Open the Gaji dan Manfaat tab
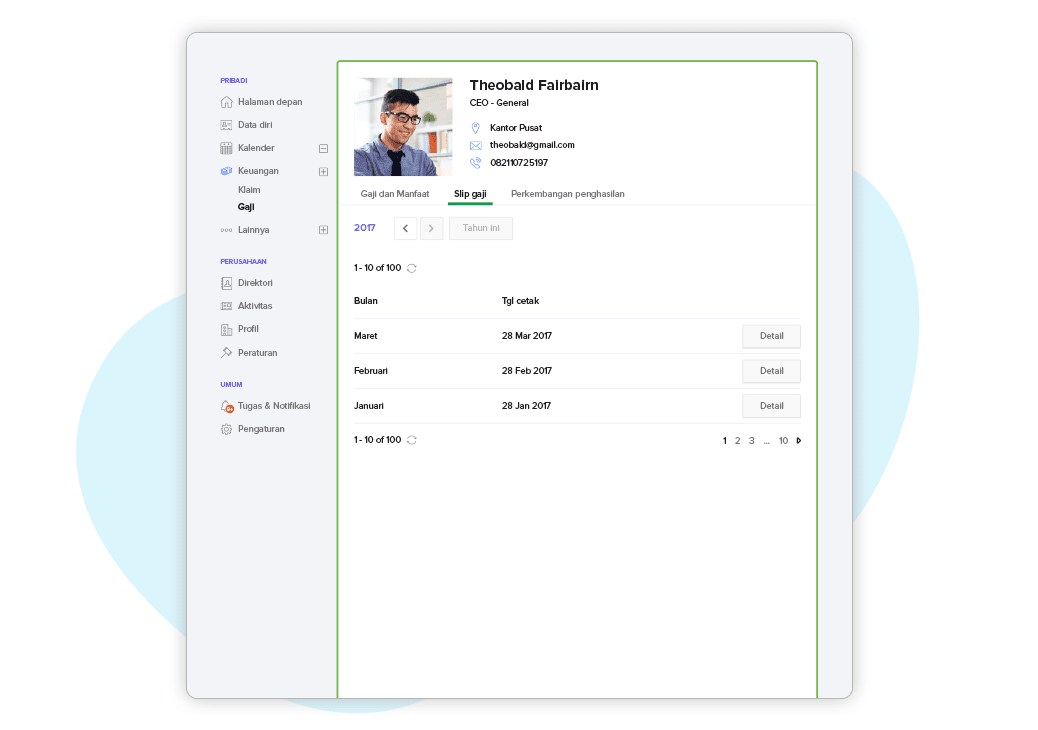 coord(395,194)
